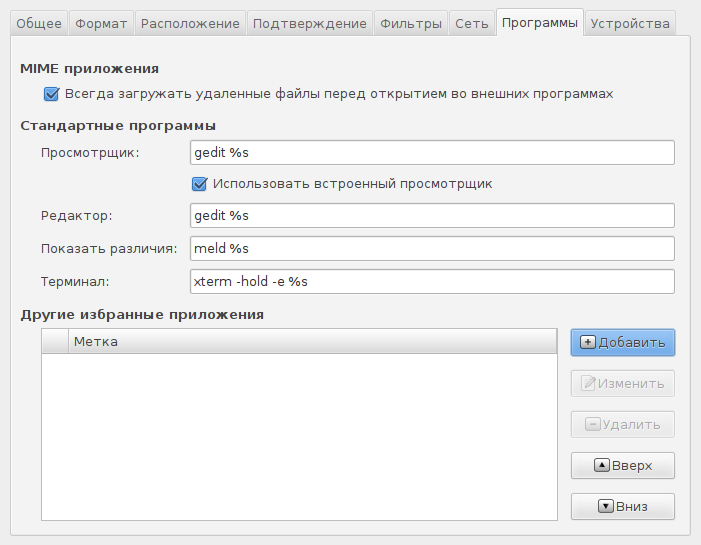Viewport: 701px width, 545px height.
Task: Click the Добавить button
Action: (x=623, y=342)
